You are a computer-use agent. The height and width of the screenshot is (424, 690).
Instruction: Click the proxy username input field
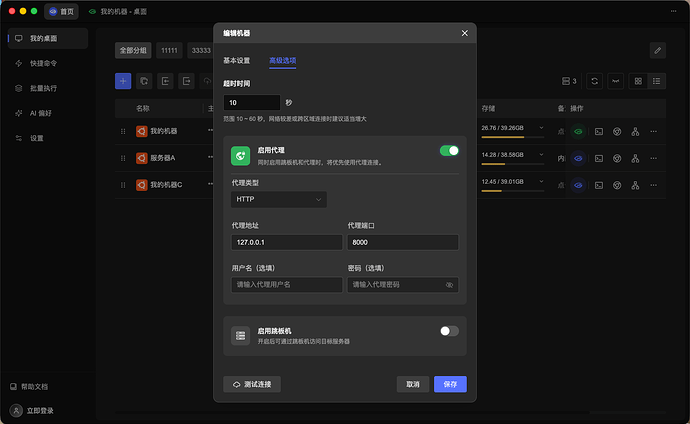pos(286,285)
